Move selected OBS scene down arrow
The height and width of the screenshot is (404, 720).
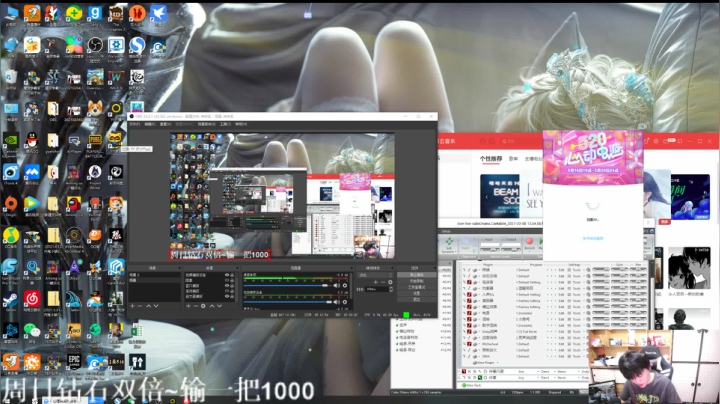(x=156, y=306)
